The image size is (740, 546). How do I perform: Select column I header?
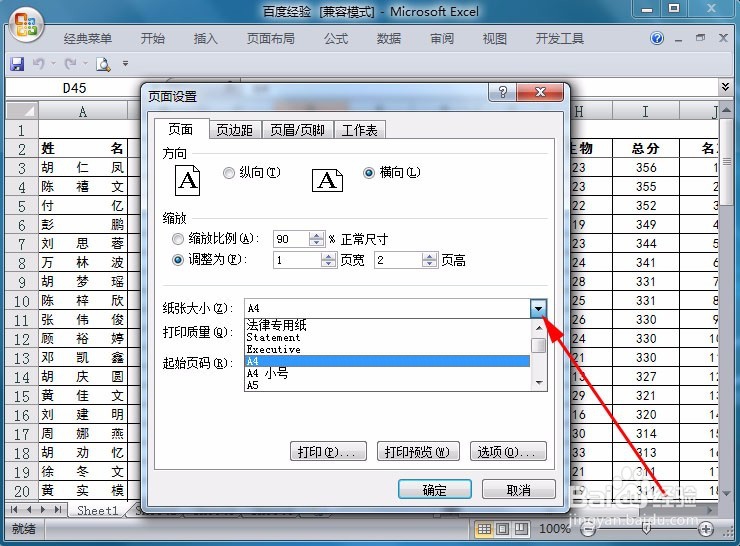[645, 111]
